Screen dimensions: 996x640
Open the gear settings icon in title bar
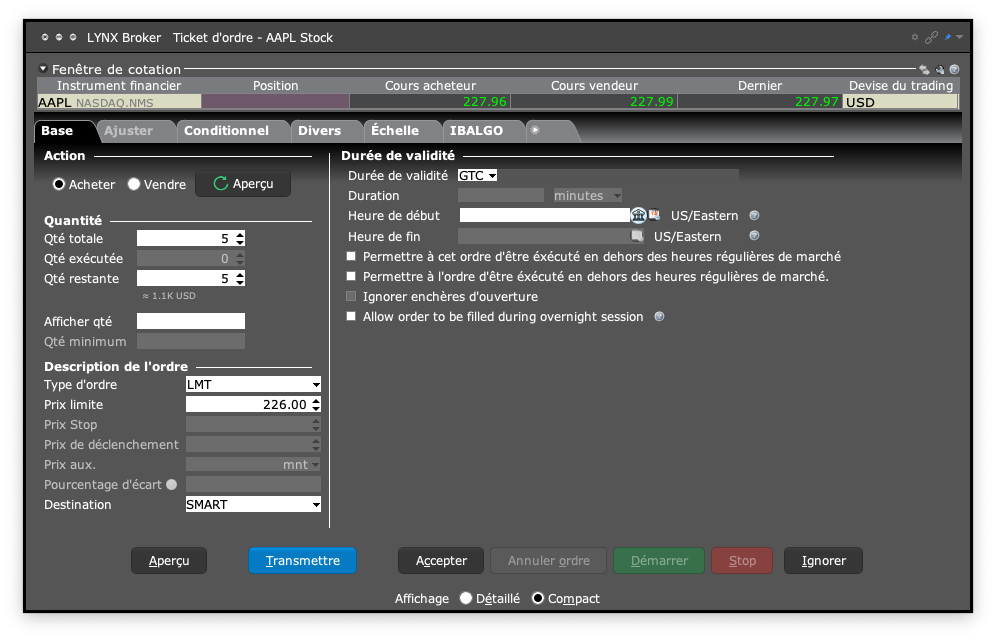click(915, 37)
